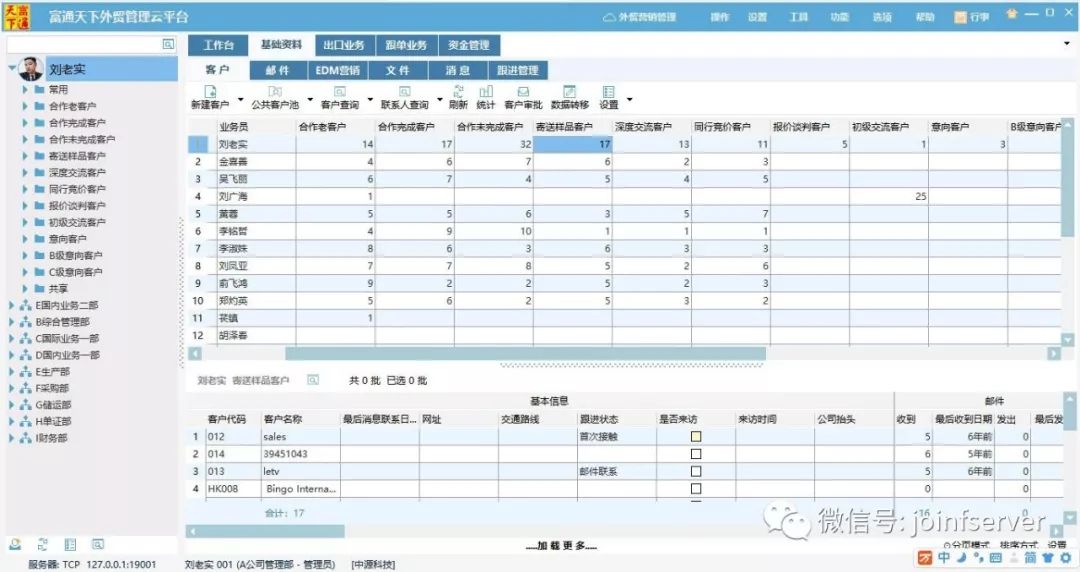Click the refresh icon at sidebar bottom
The width and height of the screenshot is (1080, 572).
[x=43, y=544]
